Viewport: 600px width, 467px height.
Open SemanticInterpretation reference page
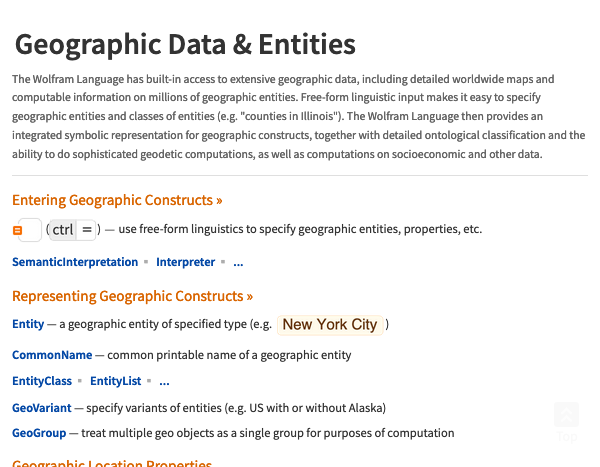click(75, 262)
